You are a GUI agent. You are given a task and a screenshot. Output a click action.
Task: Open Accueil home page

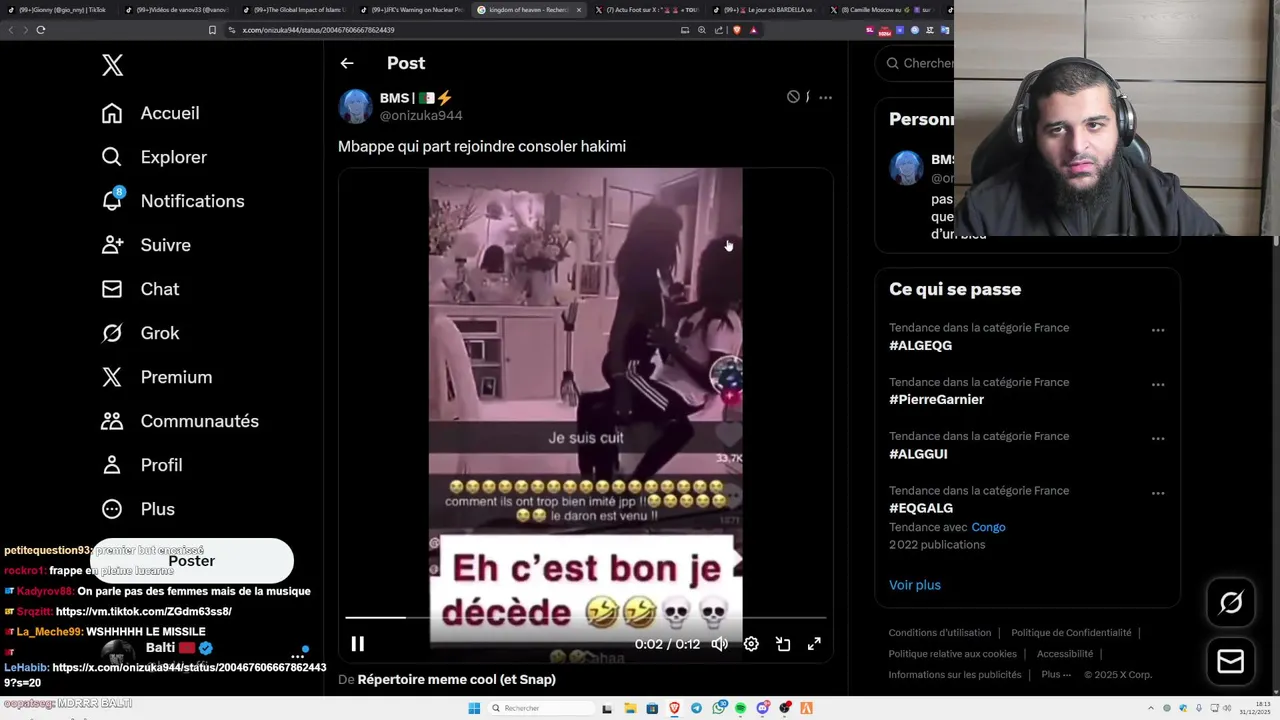pyautogui.click(x=150, y=113)
